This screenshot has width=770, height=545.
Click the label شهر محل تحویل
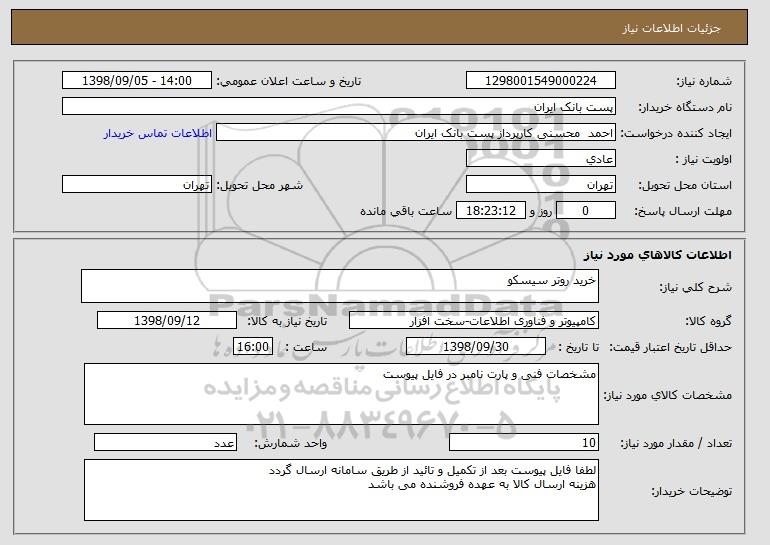pos(260,186)
